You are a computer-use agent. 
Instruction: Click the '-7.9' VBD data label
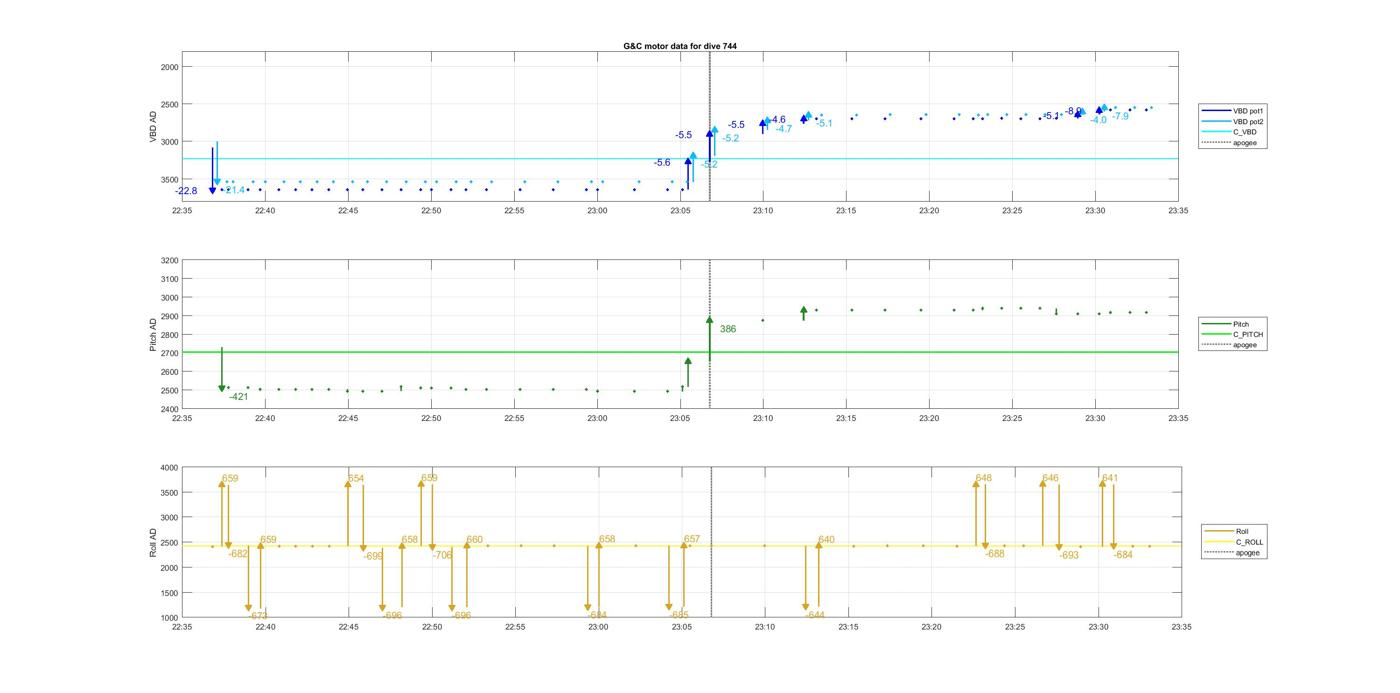pyautogui.click(x=1120, y=116)
